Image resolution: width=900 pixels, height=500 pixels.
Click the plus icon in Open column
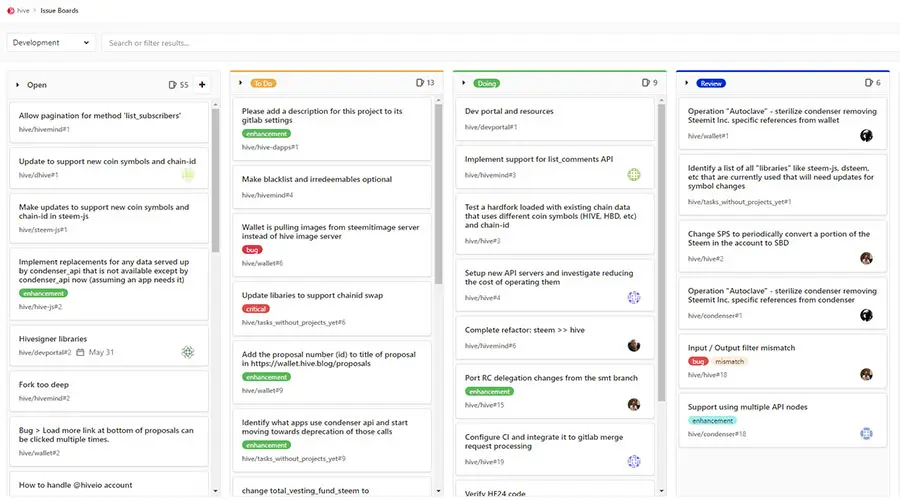pyautogui.click(x=202, y=85)
